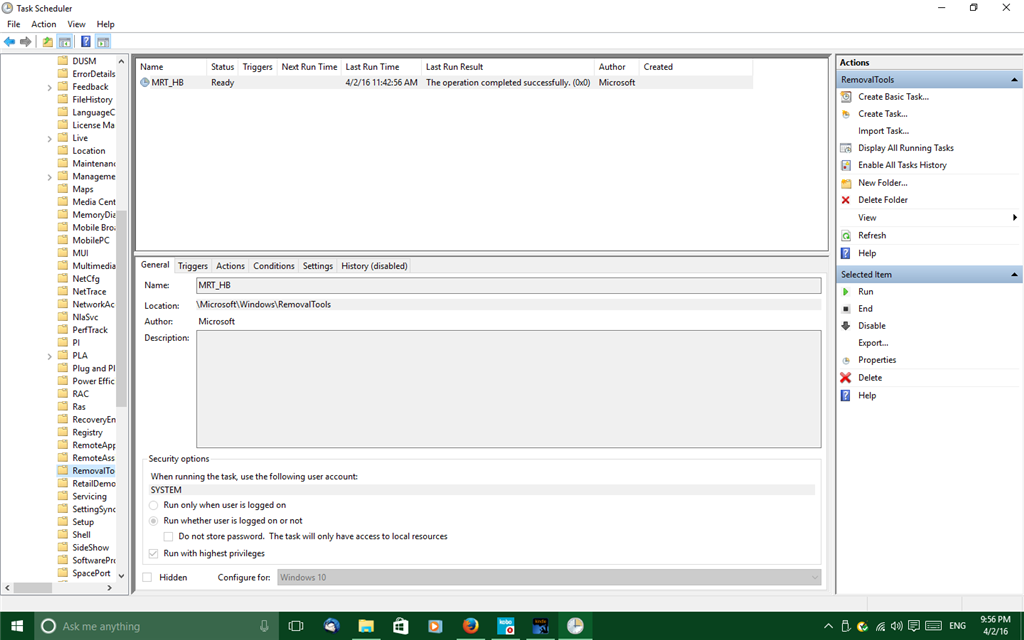
Task: Click the Up one level folder icon
Action: coord(48,42)
